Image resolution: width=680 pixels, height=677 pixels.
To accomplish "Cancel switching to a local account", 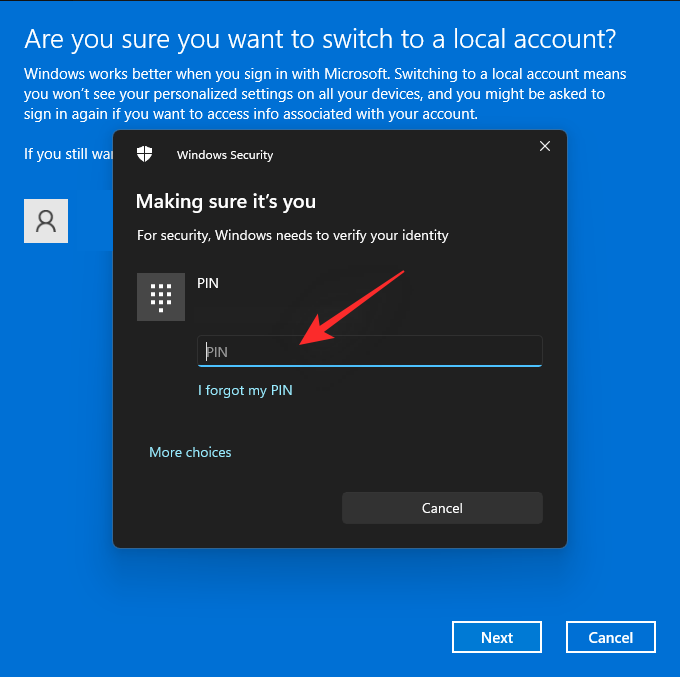I will [611, 637].
